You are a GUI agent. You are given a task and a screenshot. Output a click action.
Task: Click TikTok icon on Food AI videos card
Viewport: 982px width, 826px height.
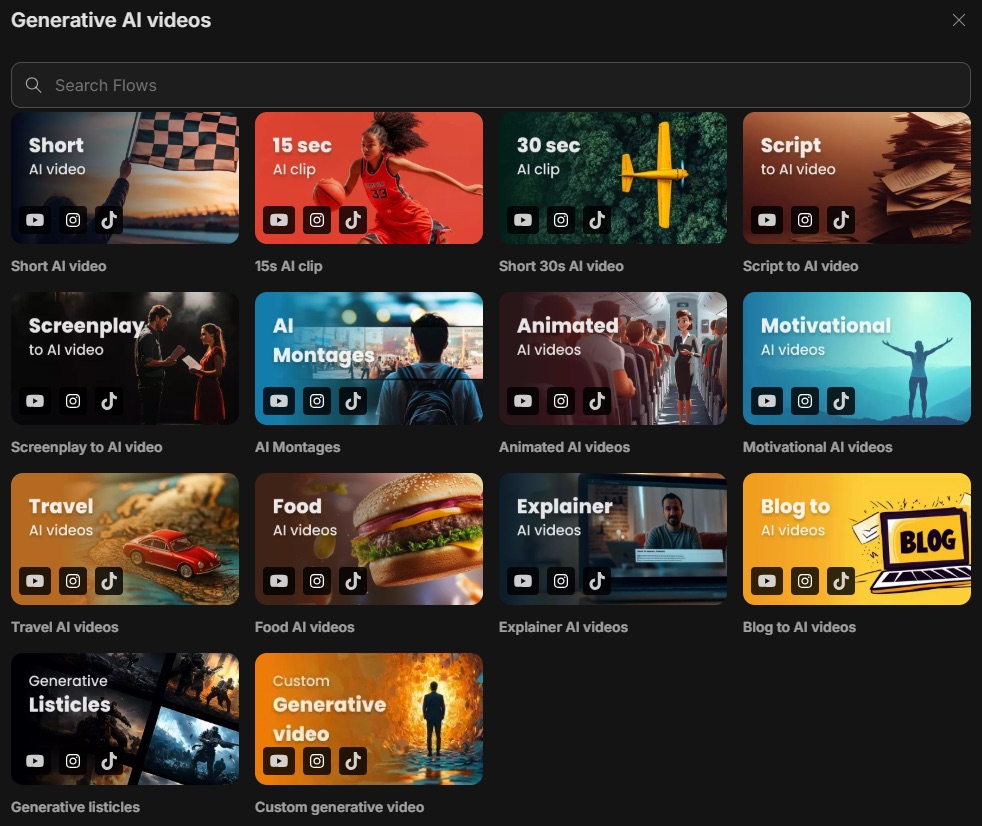click(x=353, y=581)
